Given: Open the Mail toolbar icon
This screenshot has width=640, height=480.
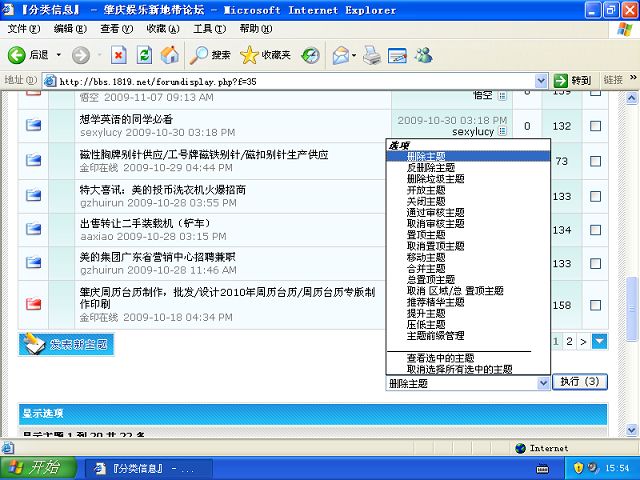Looking at the screenshot, I should (341, 55).
